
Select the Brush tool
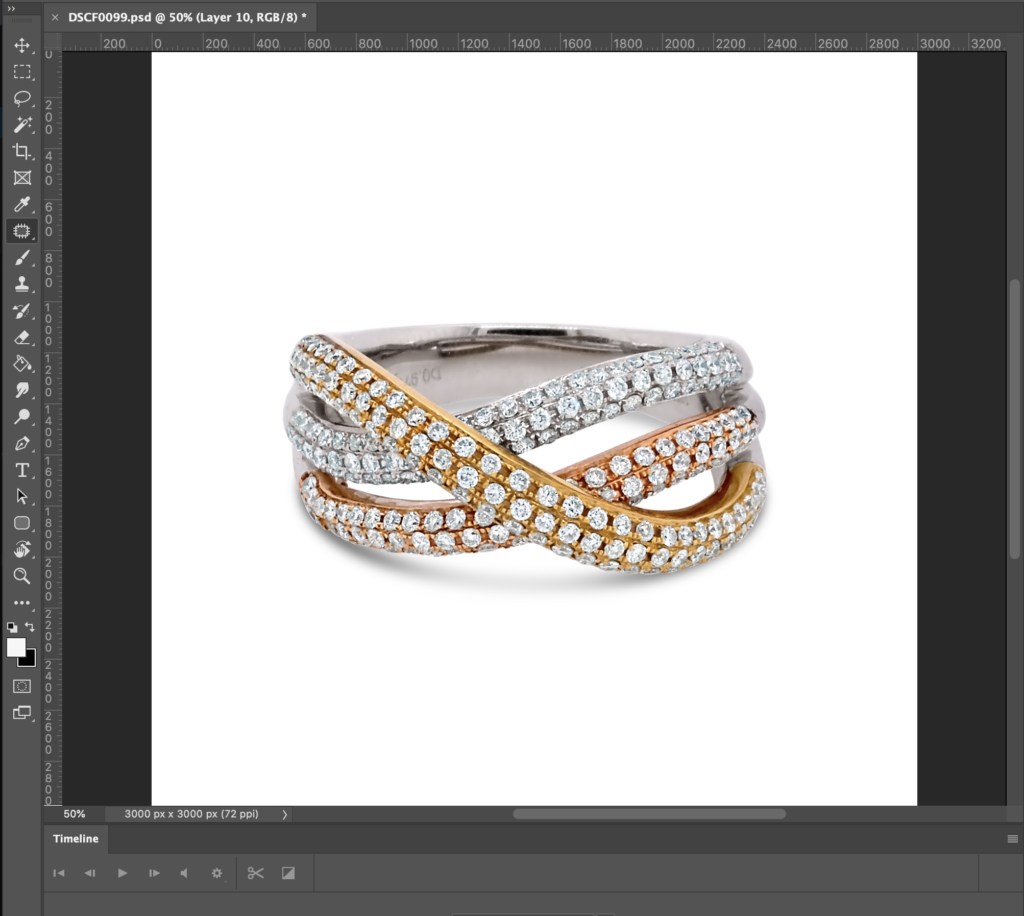point(22,258)
